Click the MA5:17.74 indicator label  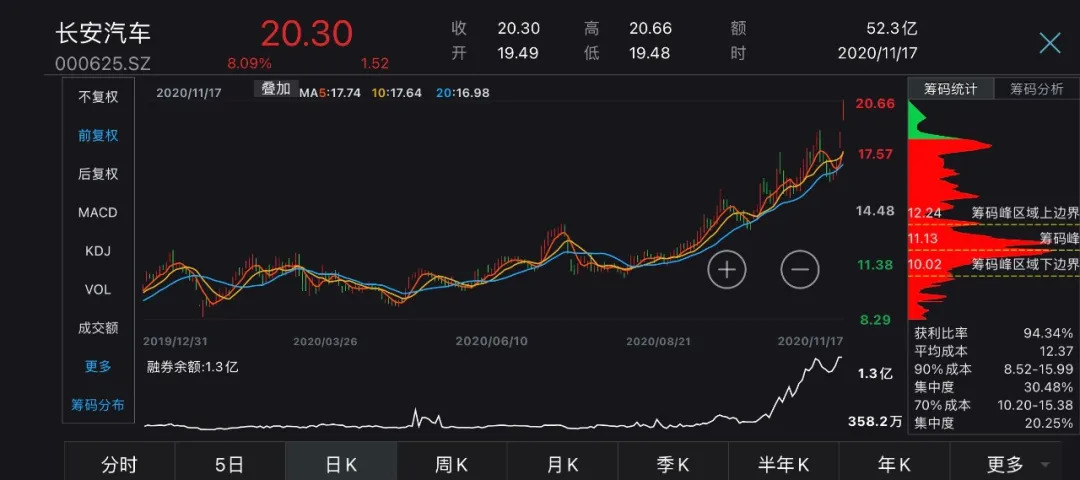tap(330, 92)
